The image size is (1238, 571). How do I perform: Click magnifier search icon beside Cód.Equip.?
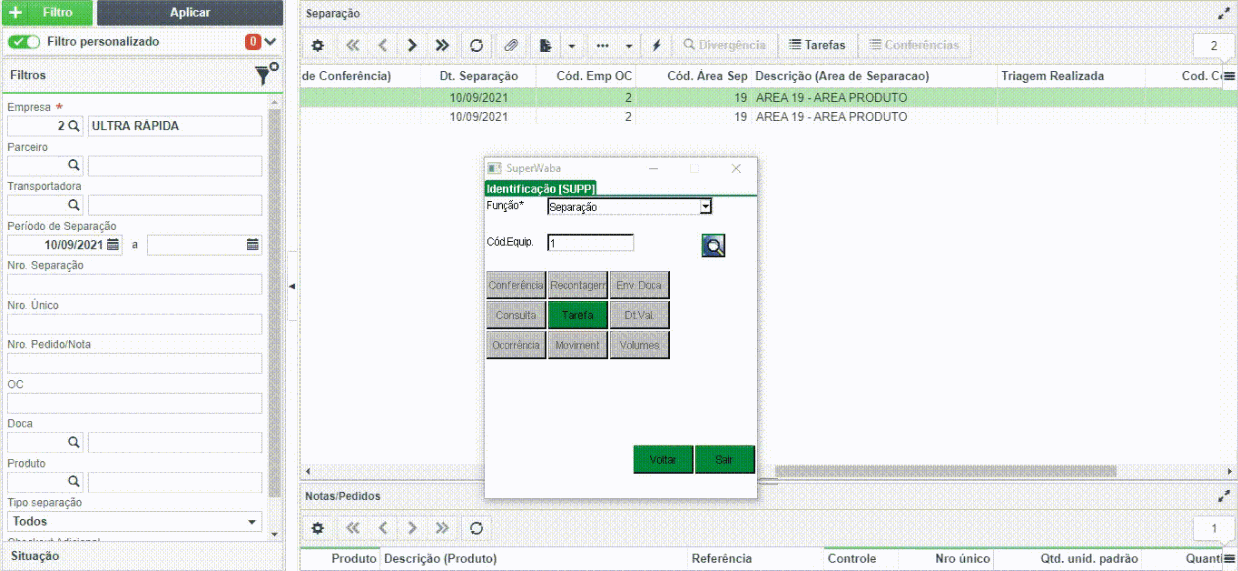coord(713,246)
